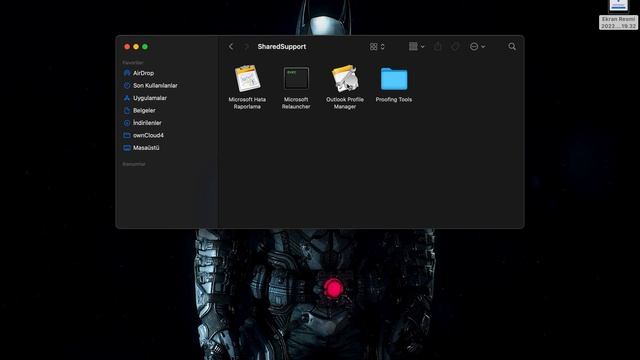Viewport: 640px width, 360px height.
Task: Click the Microsoft Relauncher file name
Action: 296,103
